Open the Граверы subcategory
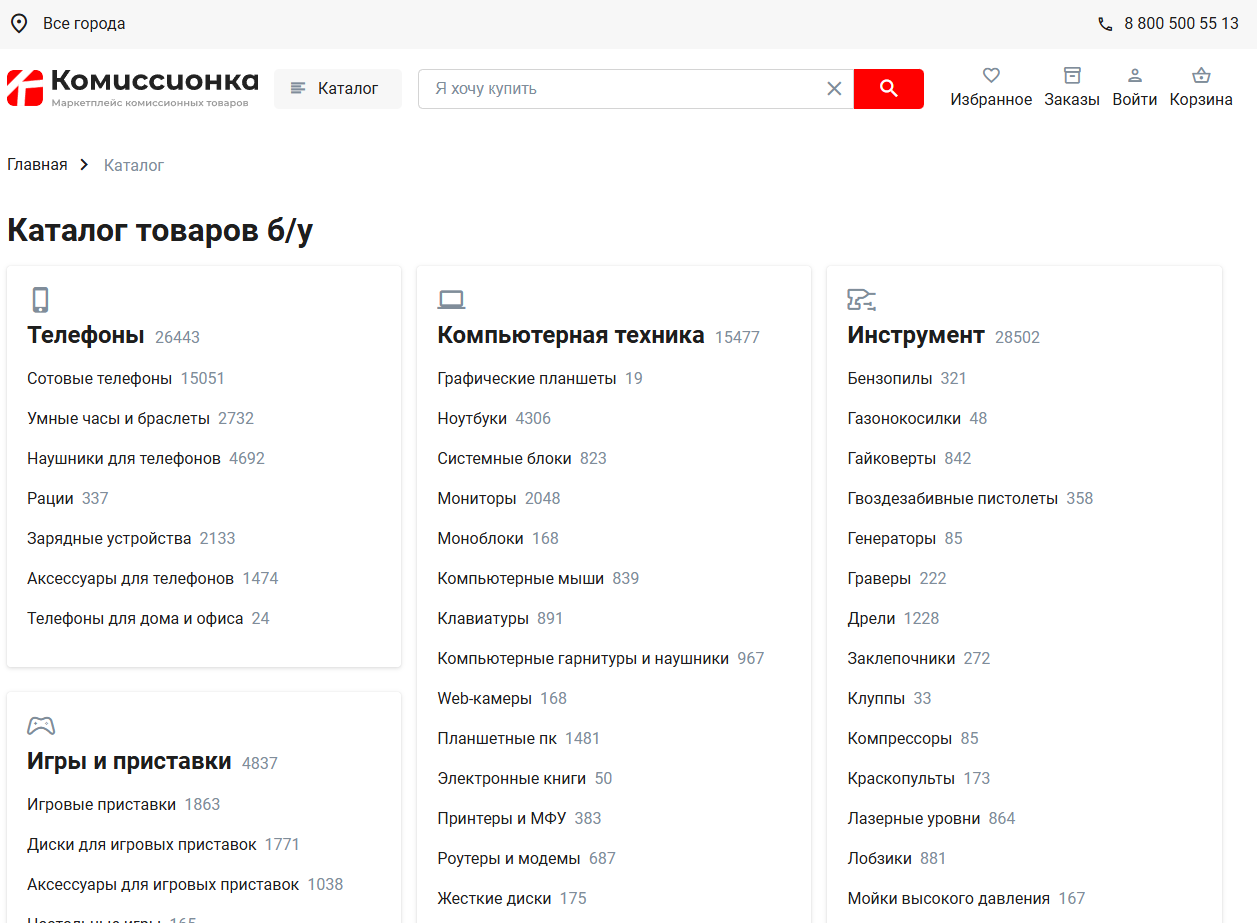 tap(879, 578)
